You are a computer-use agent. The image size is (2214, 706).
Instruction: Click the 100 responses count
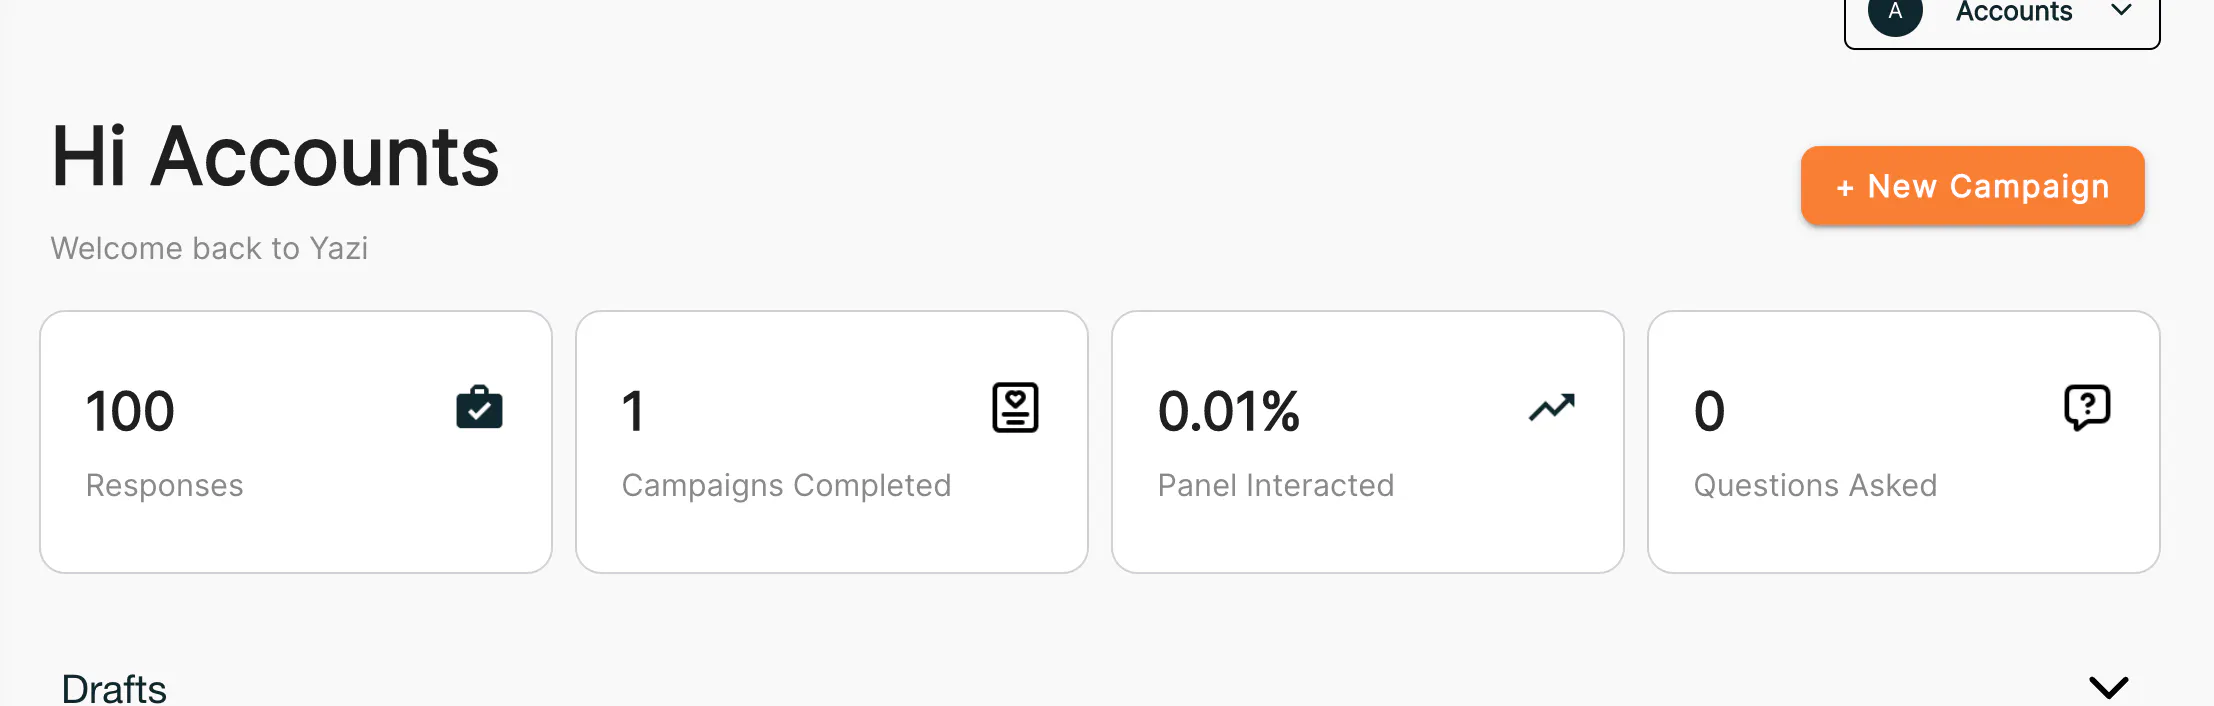(x=130, y=411)
